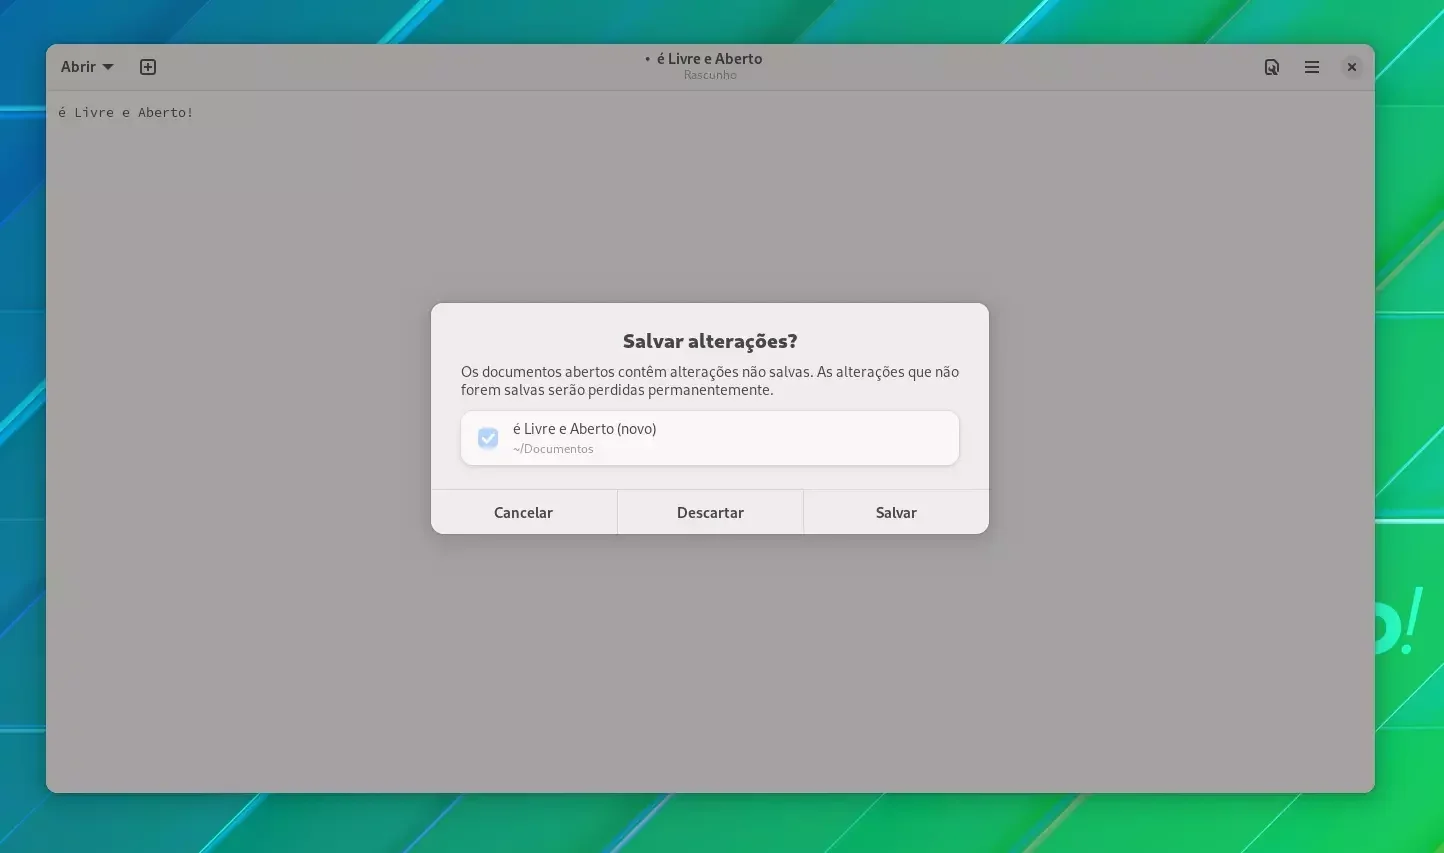This screenshot has height=853, width=1444.
Task: Open the find-in-document search icon
Action: pyautogui.click(x=1272, y=67)
